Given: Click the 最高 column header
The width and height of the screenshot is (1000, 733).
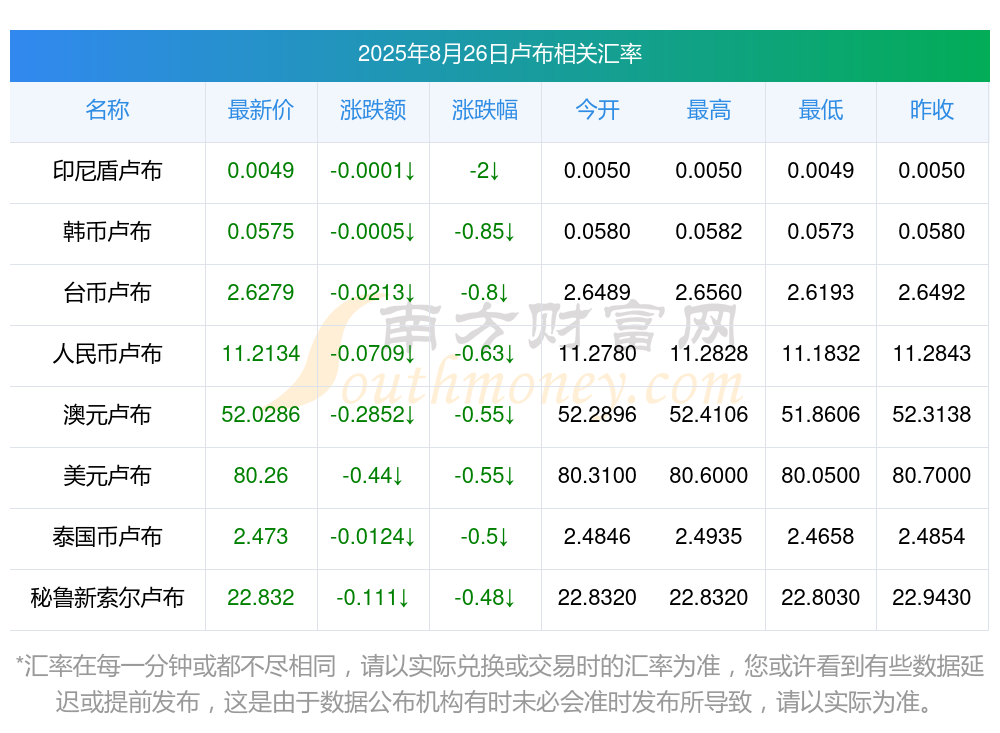Looking at the screenshot, I should [709, 110].
